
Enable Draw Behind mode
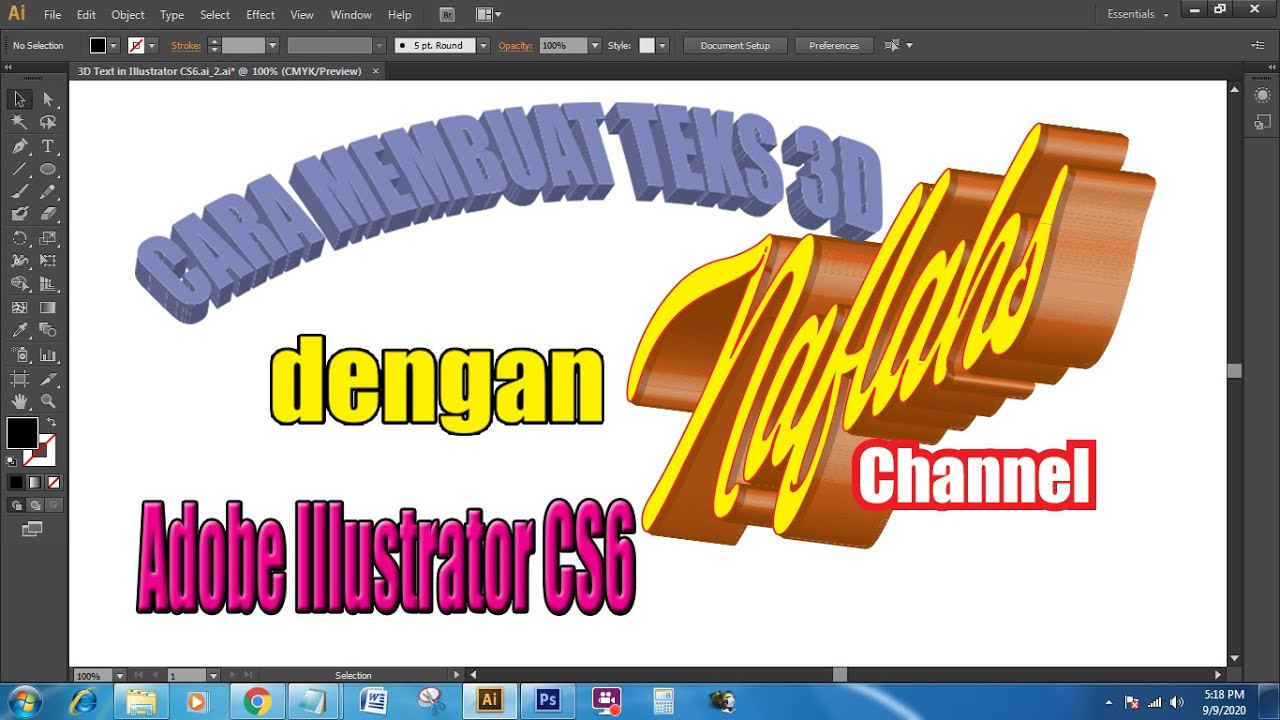coord(35,505)
